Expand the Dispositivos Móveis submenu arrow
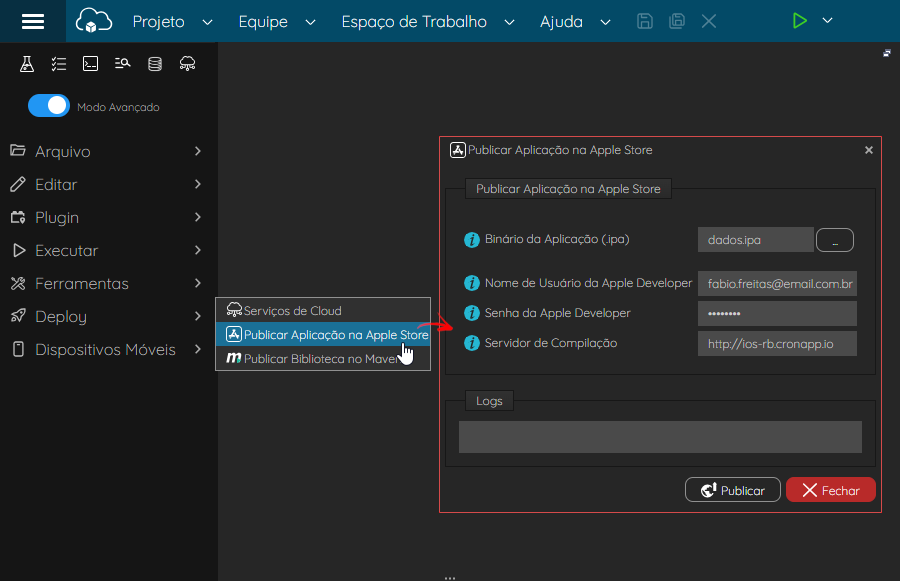Viewport: 900px width, 581px height. click(198, 349)
